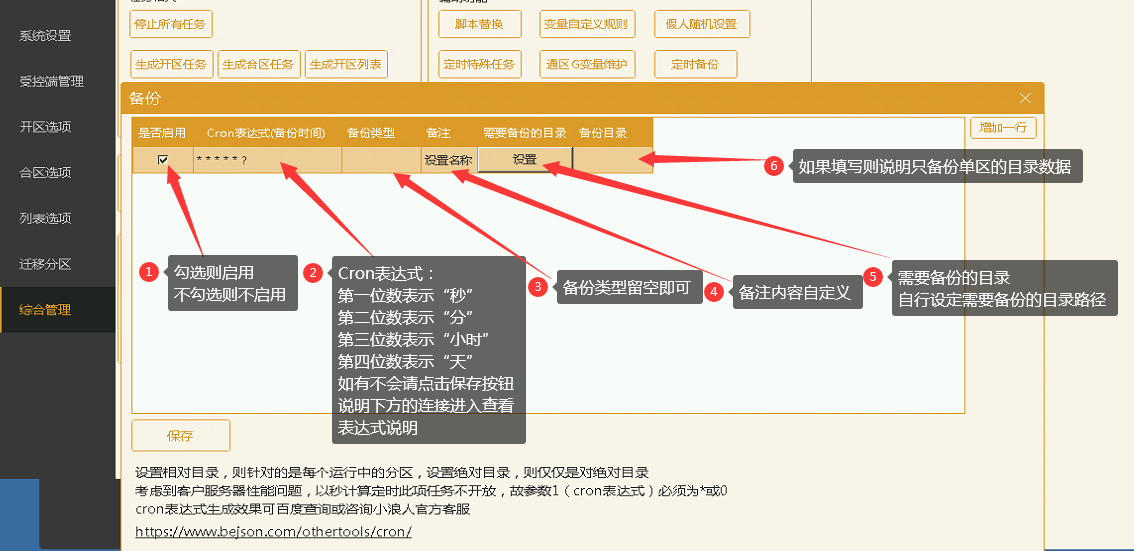Click 增加一行 to add a row
Screen dimensions: 1134x551
1003,128
